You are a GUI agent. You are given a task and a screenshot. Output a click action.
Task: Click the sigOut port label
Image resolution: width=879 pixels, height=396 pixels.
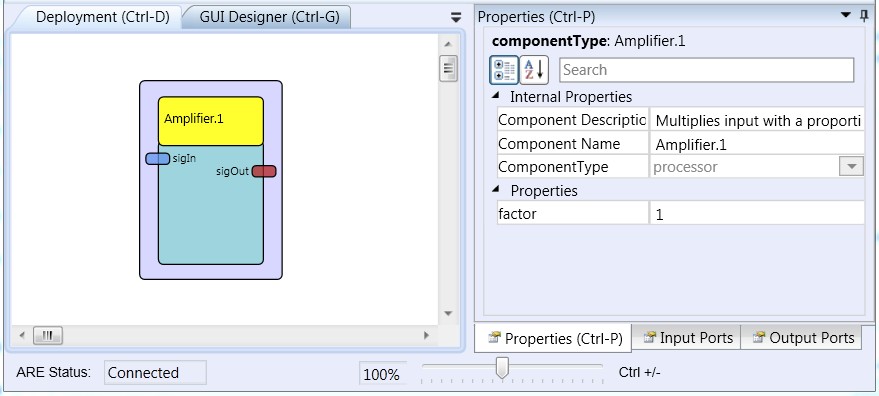(232, 172)
